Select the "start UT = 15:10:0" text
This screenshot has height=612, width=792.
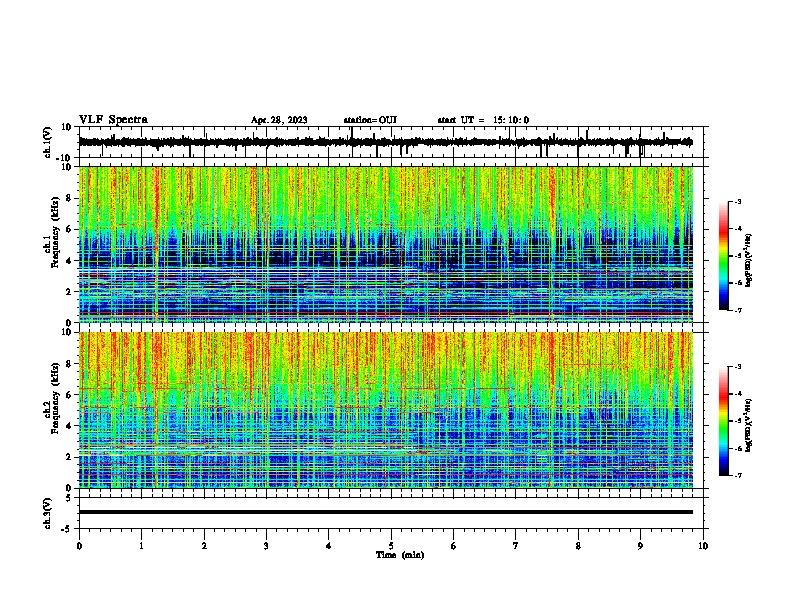click(x=483, y=120)
